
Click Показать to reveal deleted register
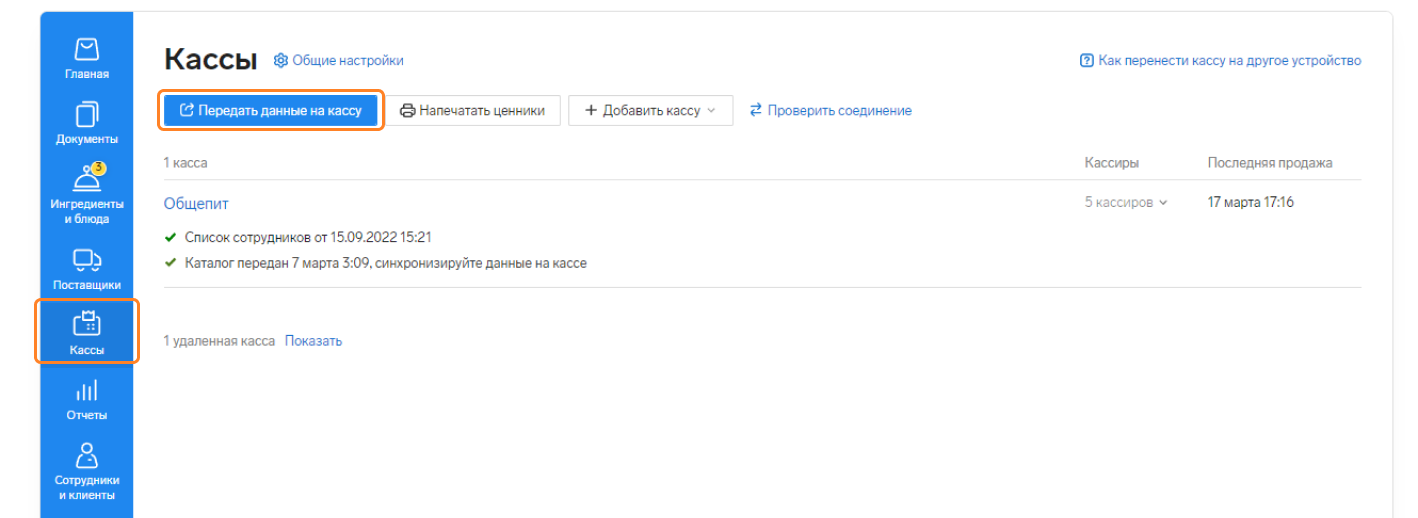click(x=313, y=341)
